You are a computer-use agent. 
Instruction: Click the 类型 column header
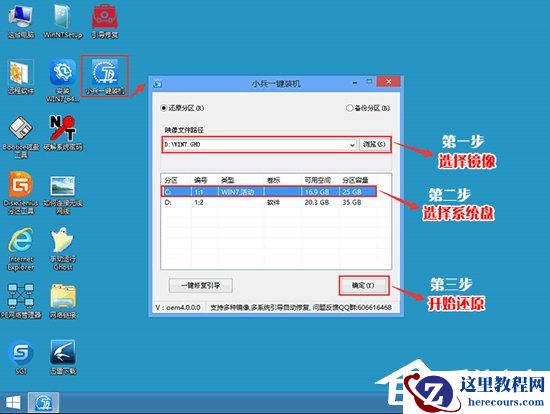coord(227,180)
